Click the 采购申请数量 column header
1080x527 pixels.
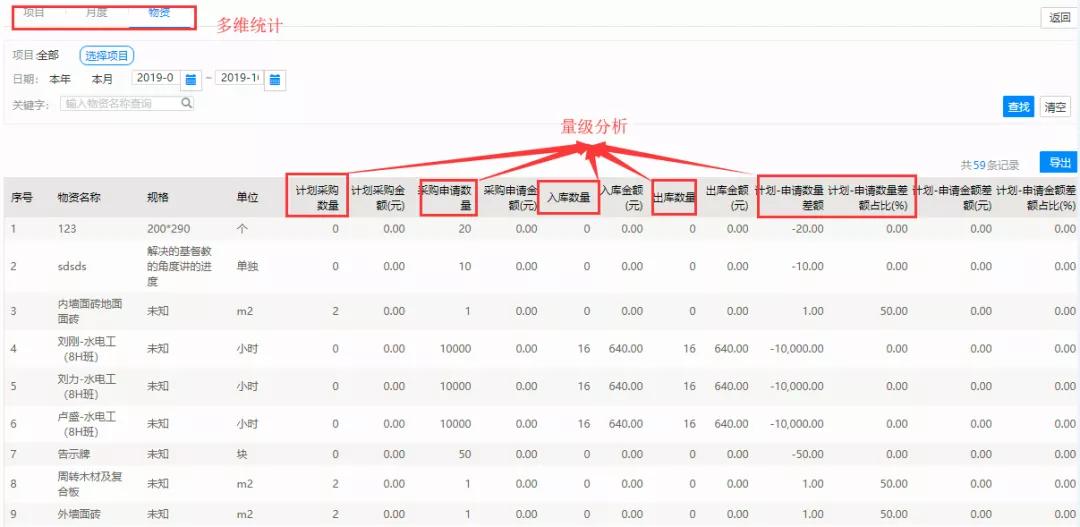(x=445, y=197)
